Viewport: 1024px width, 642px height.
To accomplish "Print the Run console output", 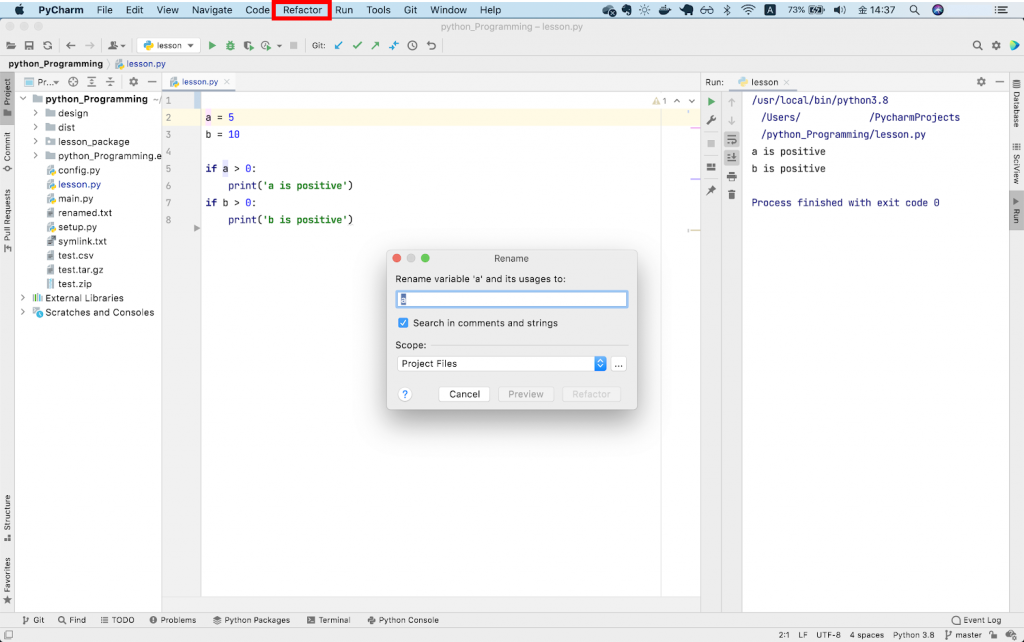I will point(731,176).
